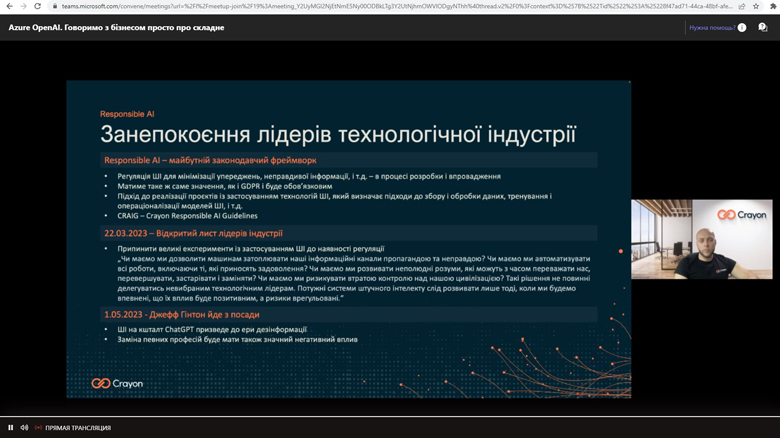
Task: Click heading 22.03.2023 – Відкритий лист лідерів індустрії
Action: coord(194,233)
